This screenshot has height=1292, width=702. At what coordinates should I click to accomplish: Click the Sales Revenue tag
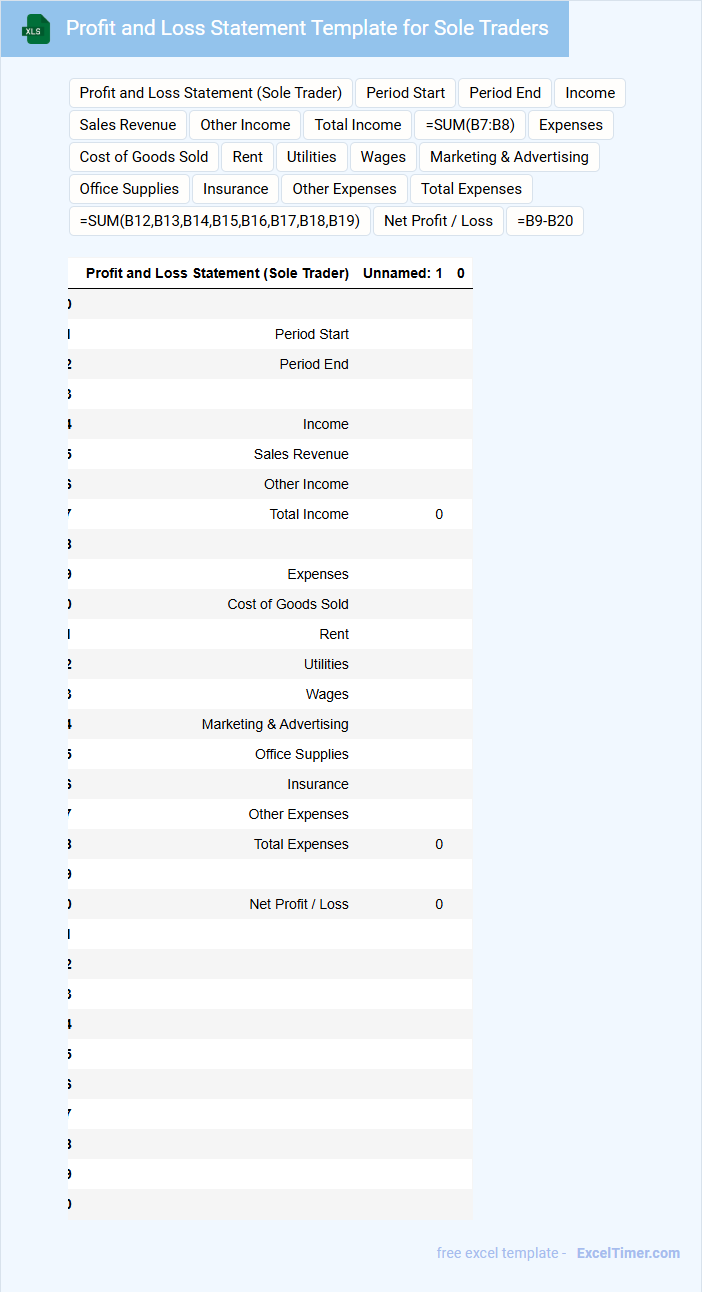[127, 125]
